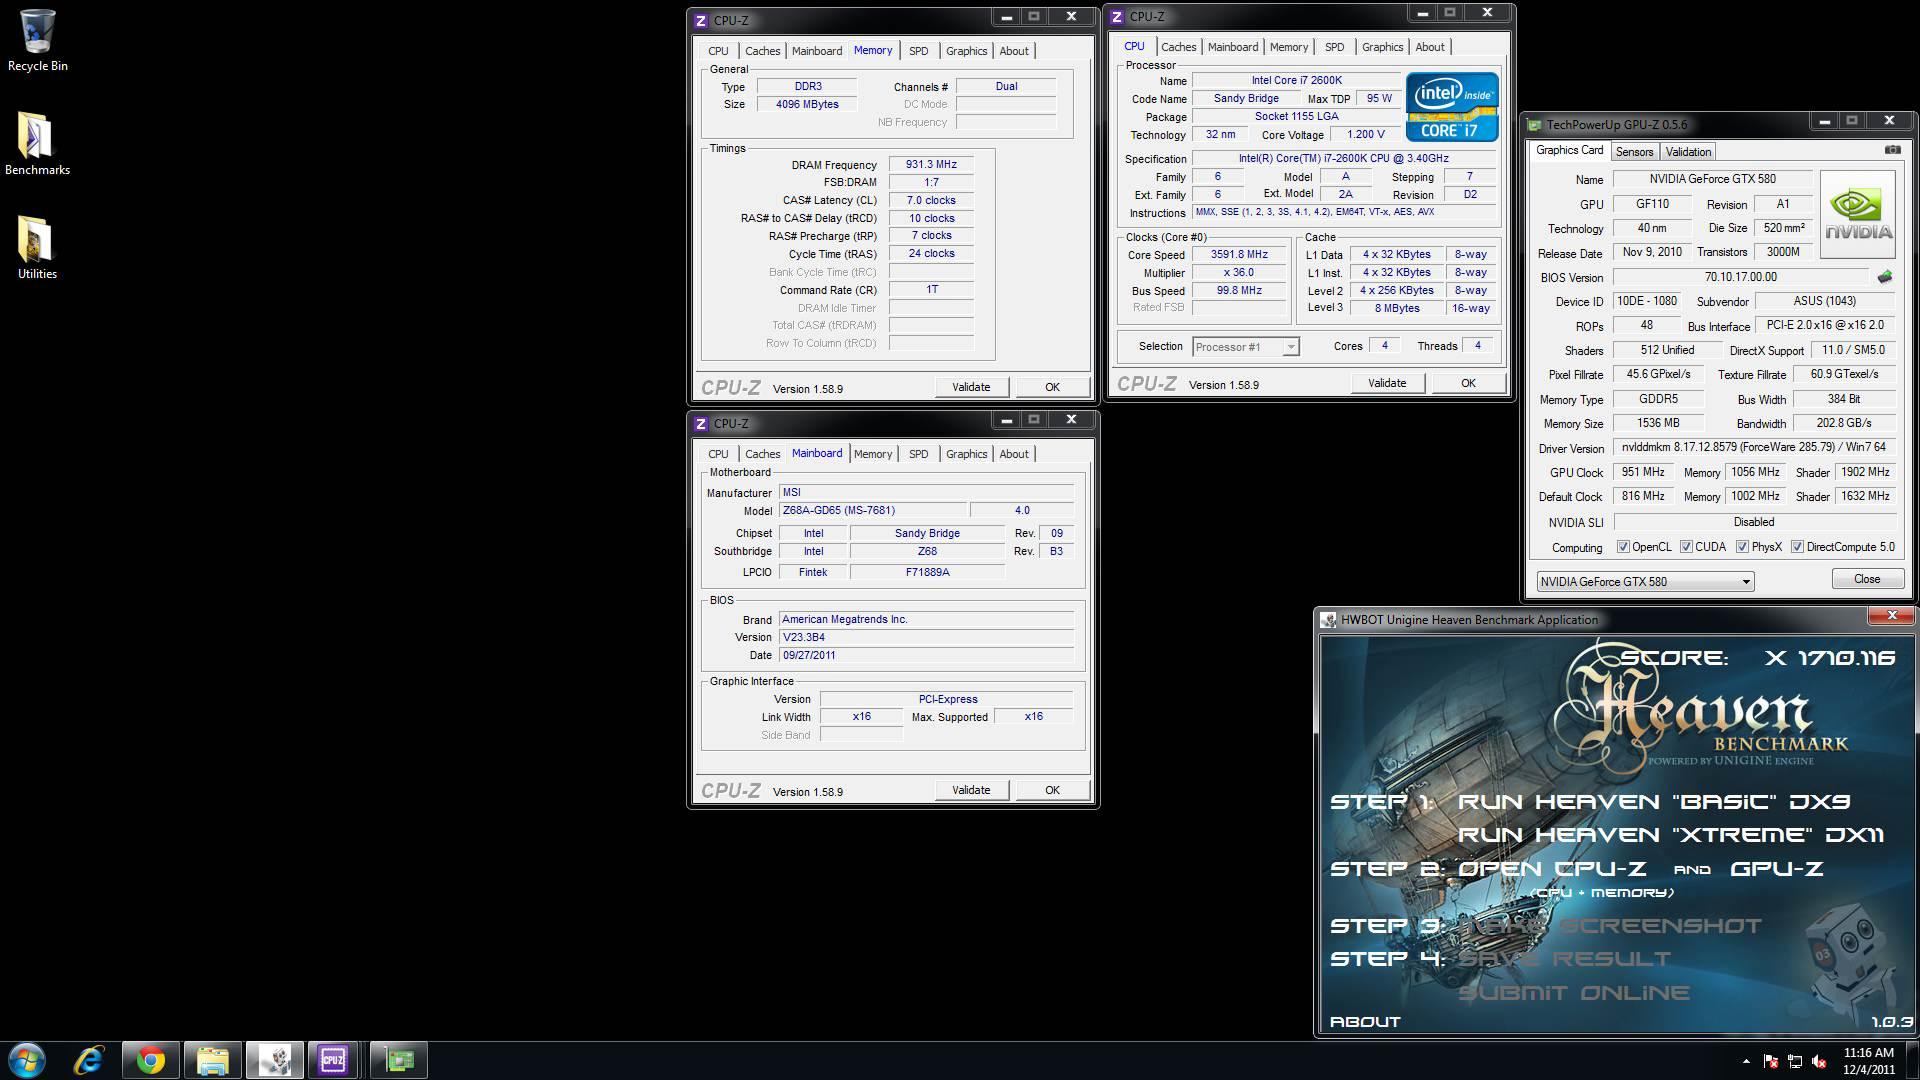Viewport: 1920px width, 1080px height.
Task: Click Submit Online in Heaven app
Action: (1573, 993)
